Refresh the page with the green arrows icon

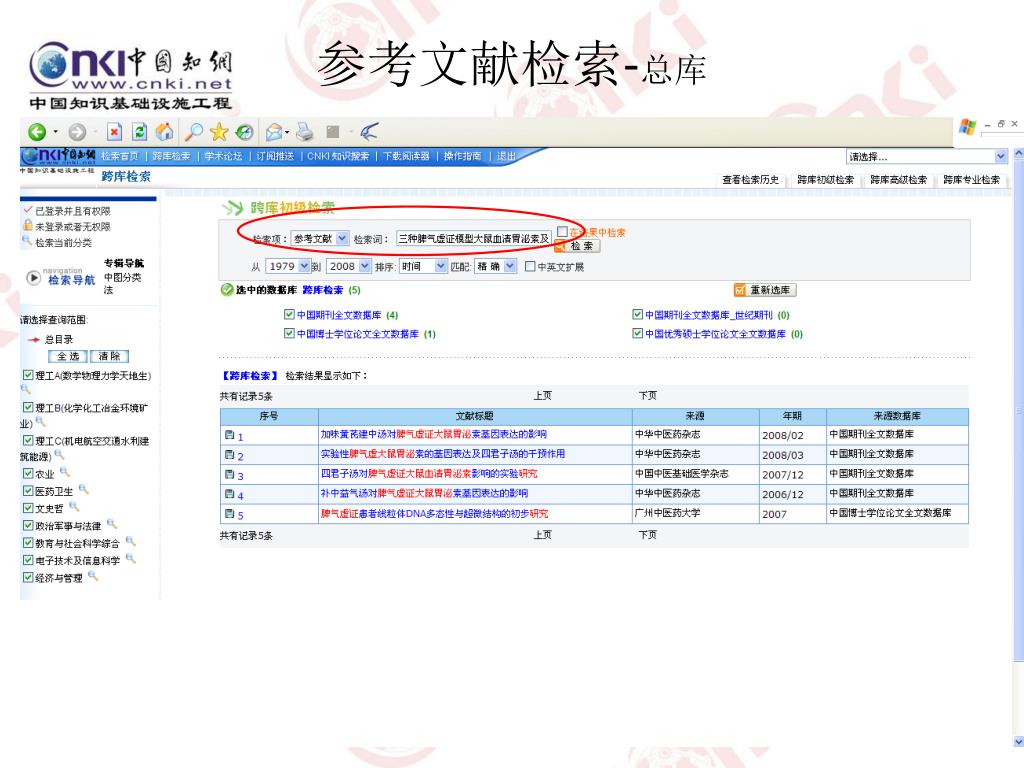click(x=139, y=132)
